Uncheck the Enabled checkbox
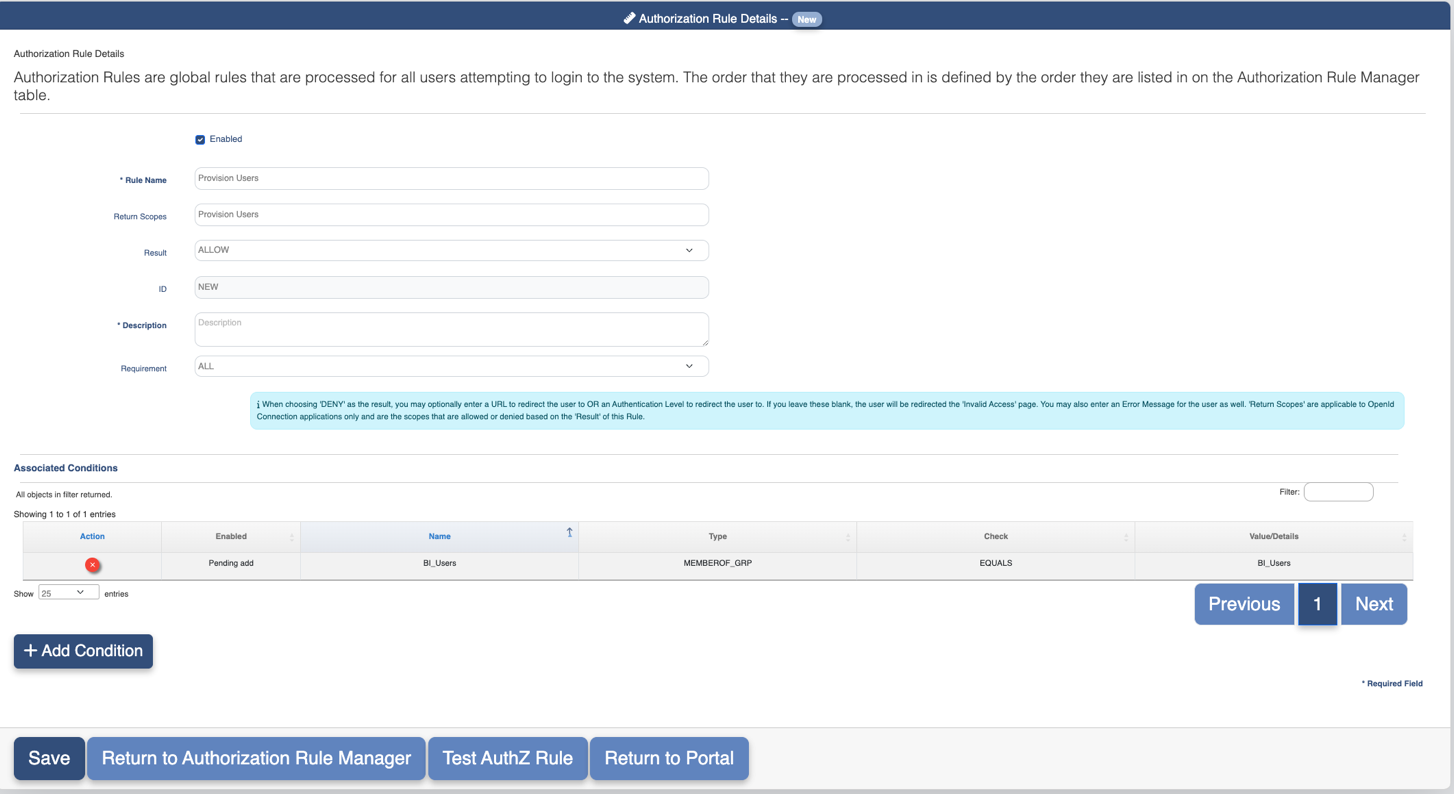 pyautogui.click(x=200, y=140)
